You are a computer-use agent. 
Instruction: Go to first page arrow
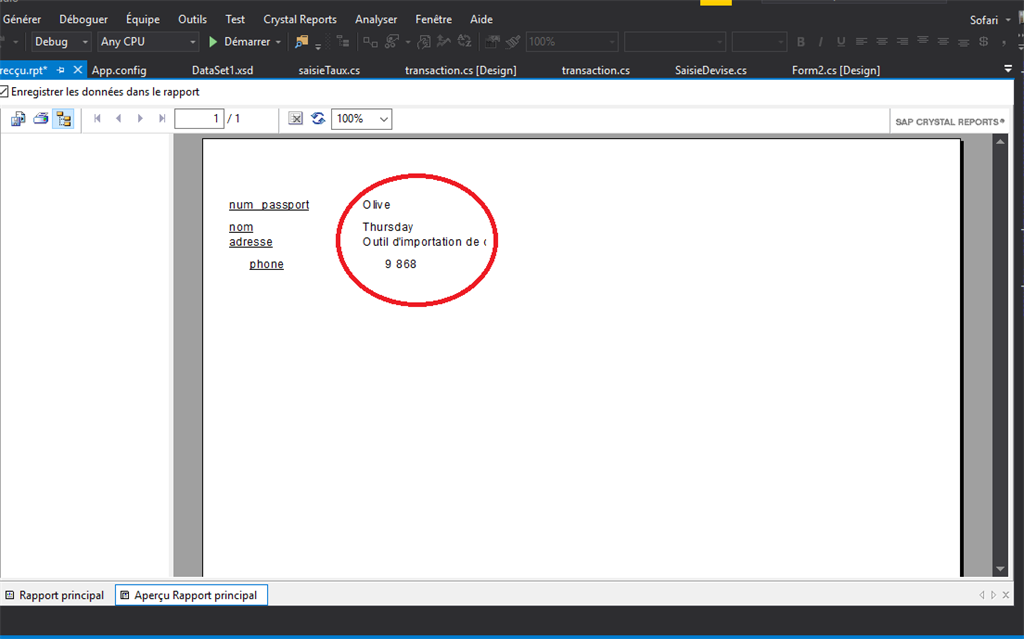(x=97, y=119)
